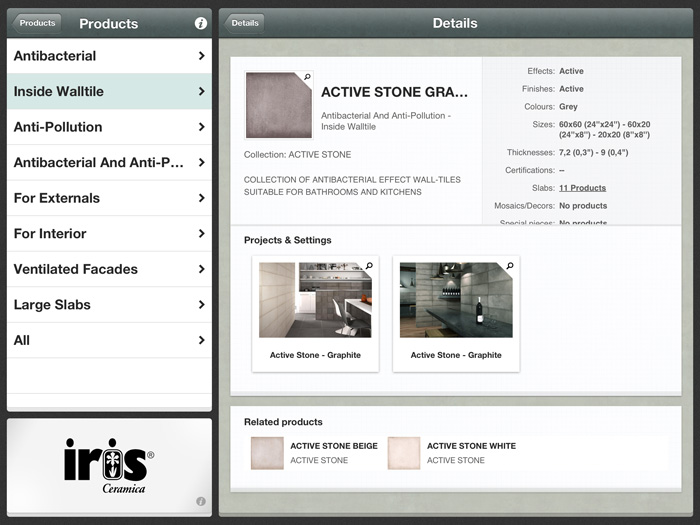Tap the Thicknesses value 7,2 (0,3") - 9 (0,4")

tap(593, 153)
